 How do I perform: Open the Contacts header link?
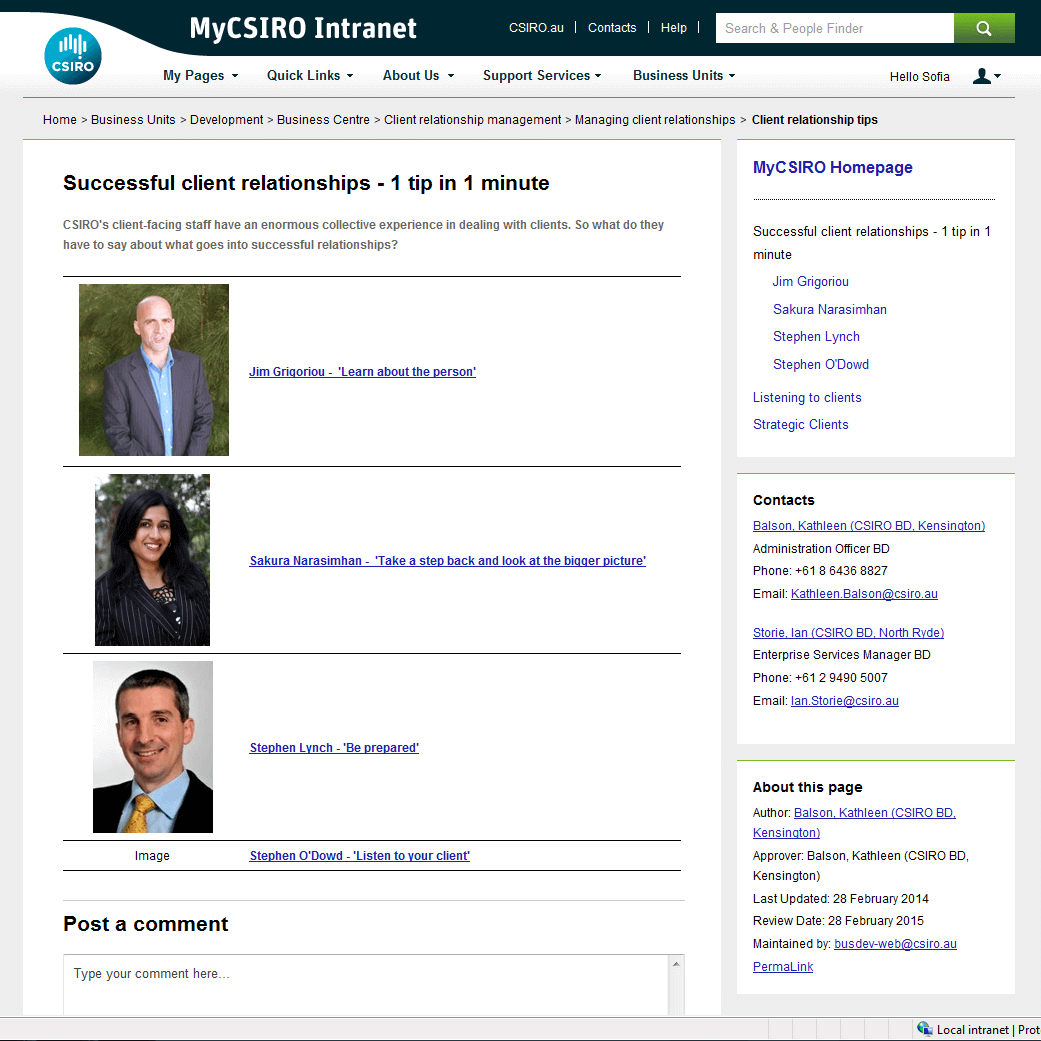pos(612,28)
